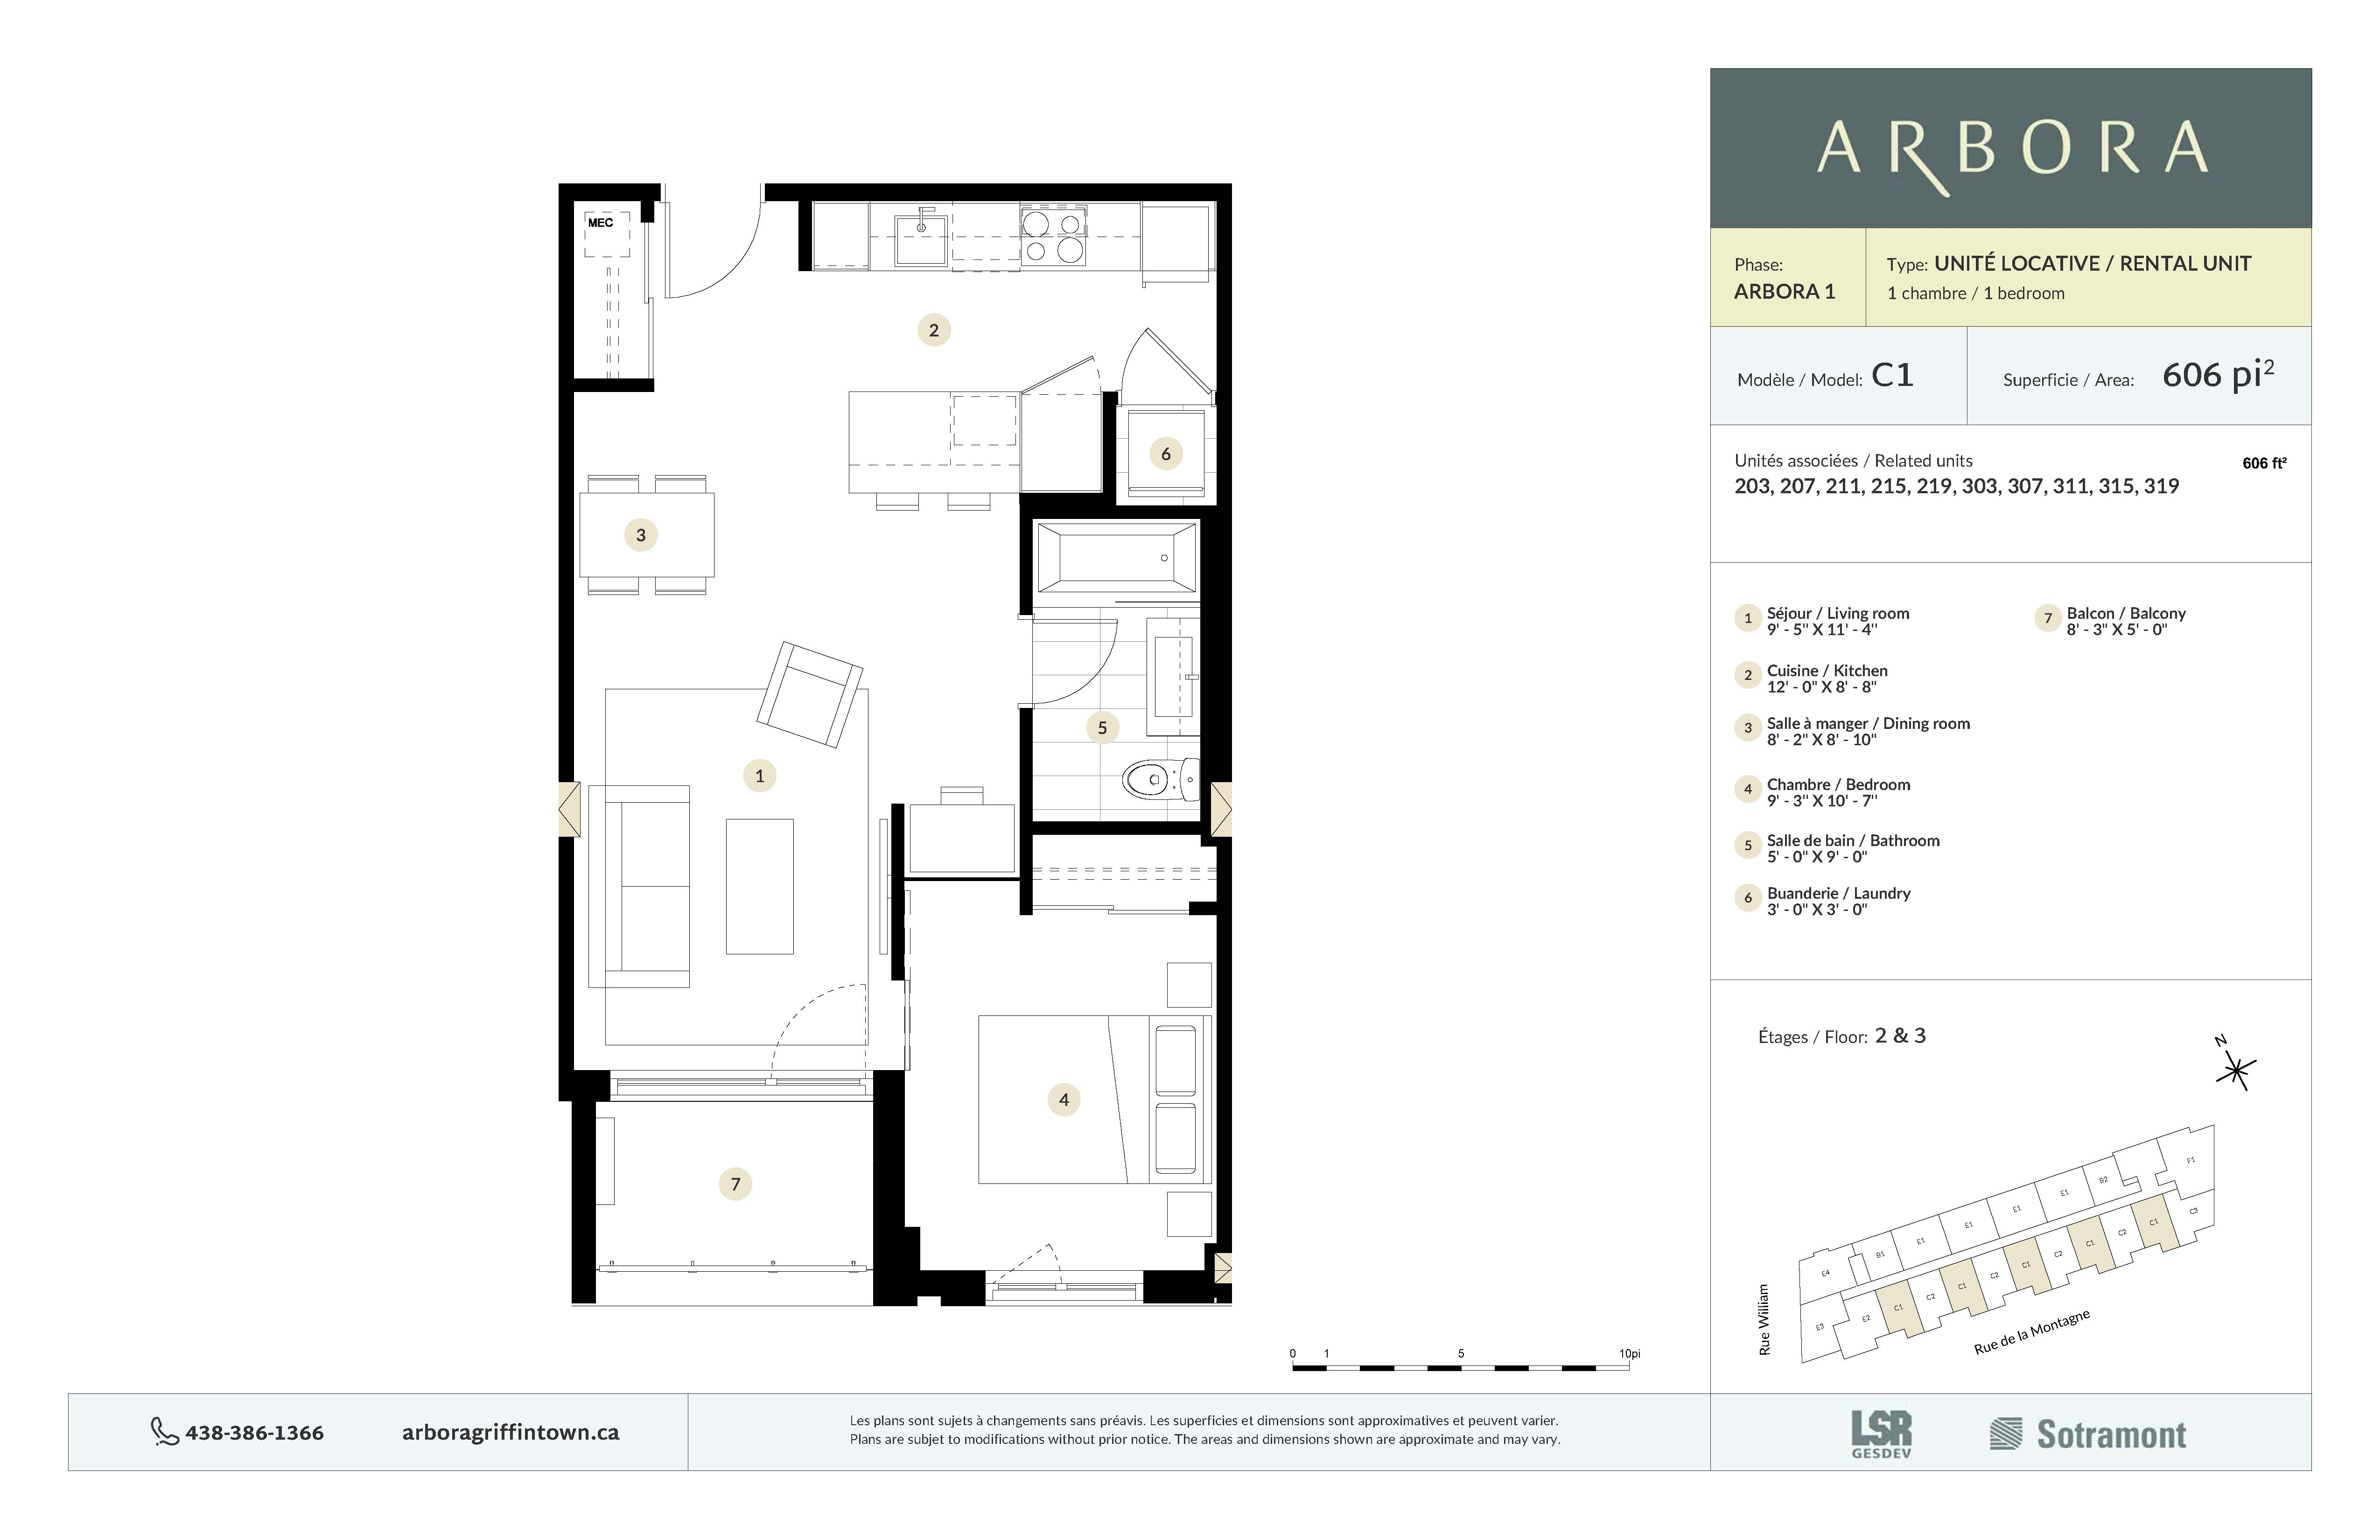Image resolution: width=2380 pixels, height=1540 pixels.
Task: Click the C1 model value
Action: pos(1892,375)
